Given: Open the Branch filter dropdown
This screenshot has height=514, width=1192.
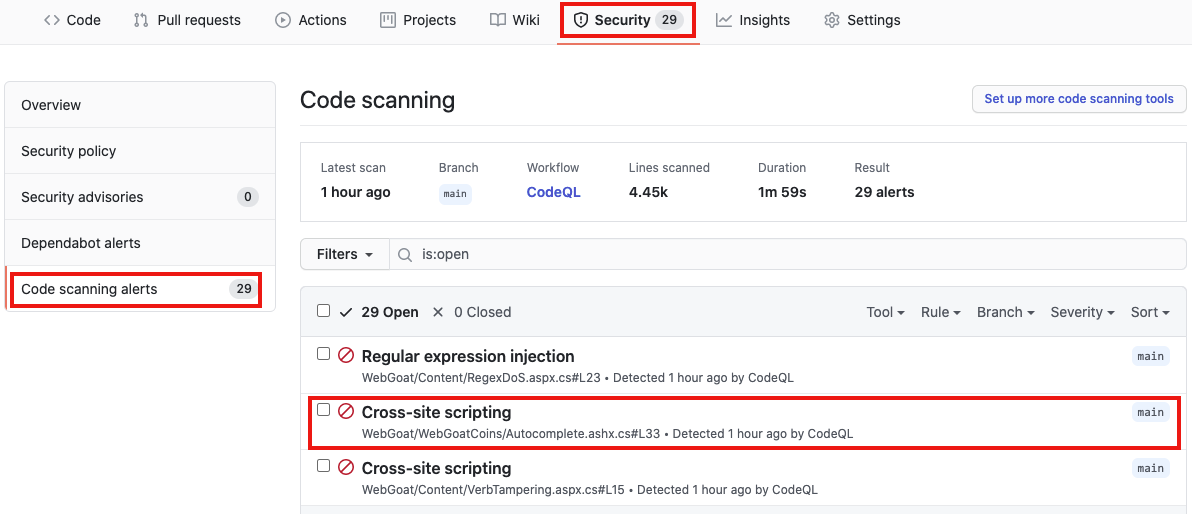Looking at the screenshot, I should coord(1006,312).
